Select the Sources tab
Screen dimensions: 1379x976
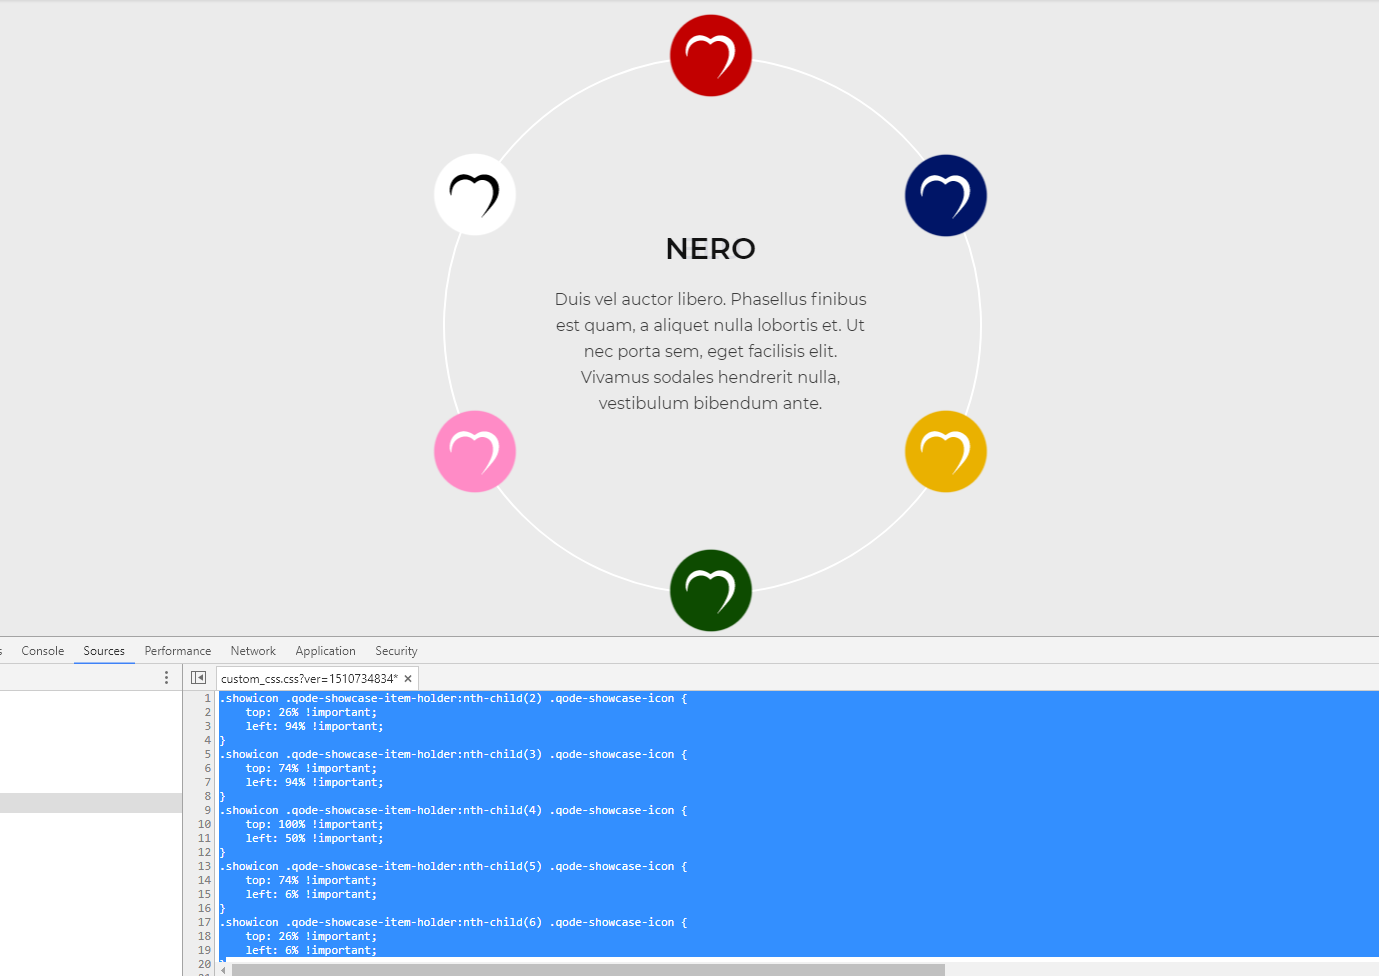[x=104, y=651]
